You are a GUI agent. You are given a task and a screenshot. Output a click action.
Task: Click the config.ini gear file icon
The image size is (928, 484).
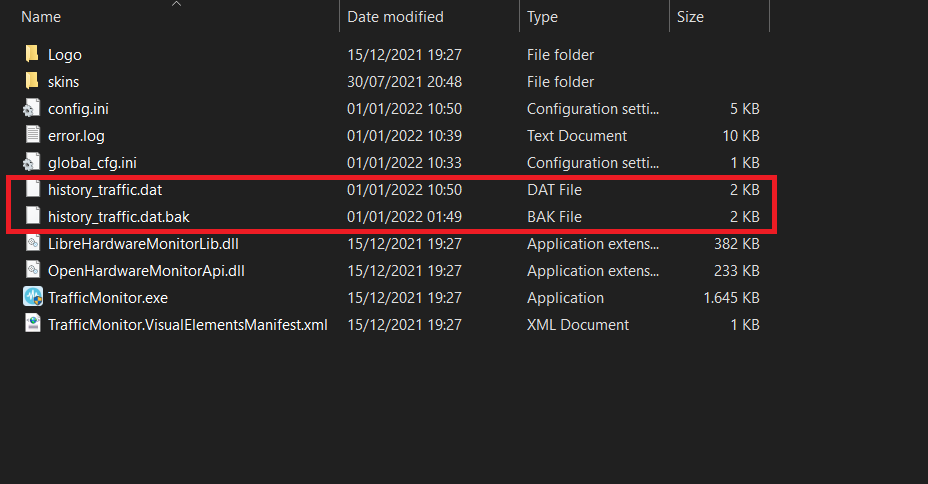(x=32, y=108)
